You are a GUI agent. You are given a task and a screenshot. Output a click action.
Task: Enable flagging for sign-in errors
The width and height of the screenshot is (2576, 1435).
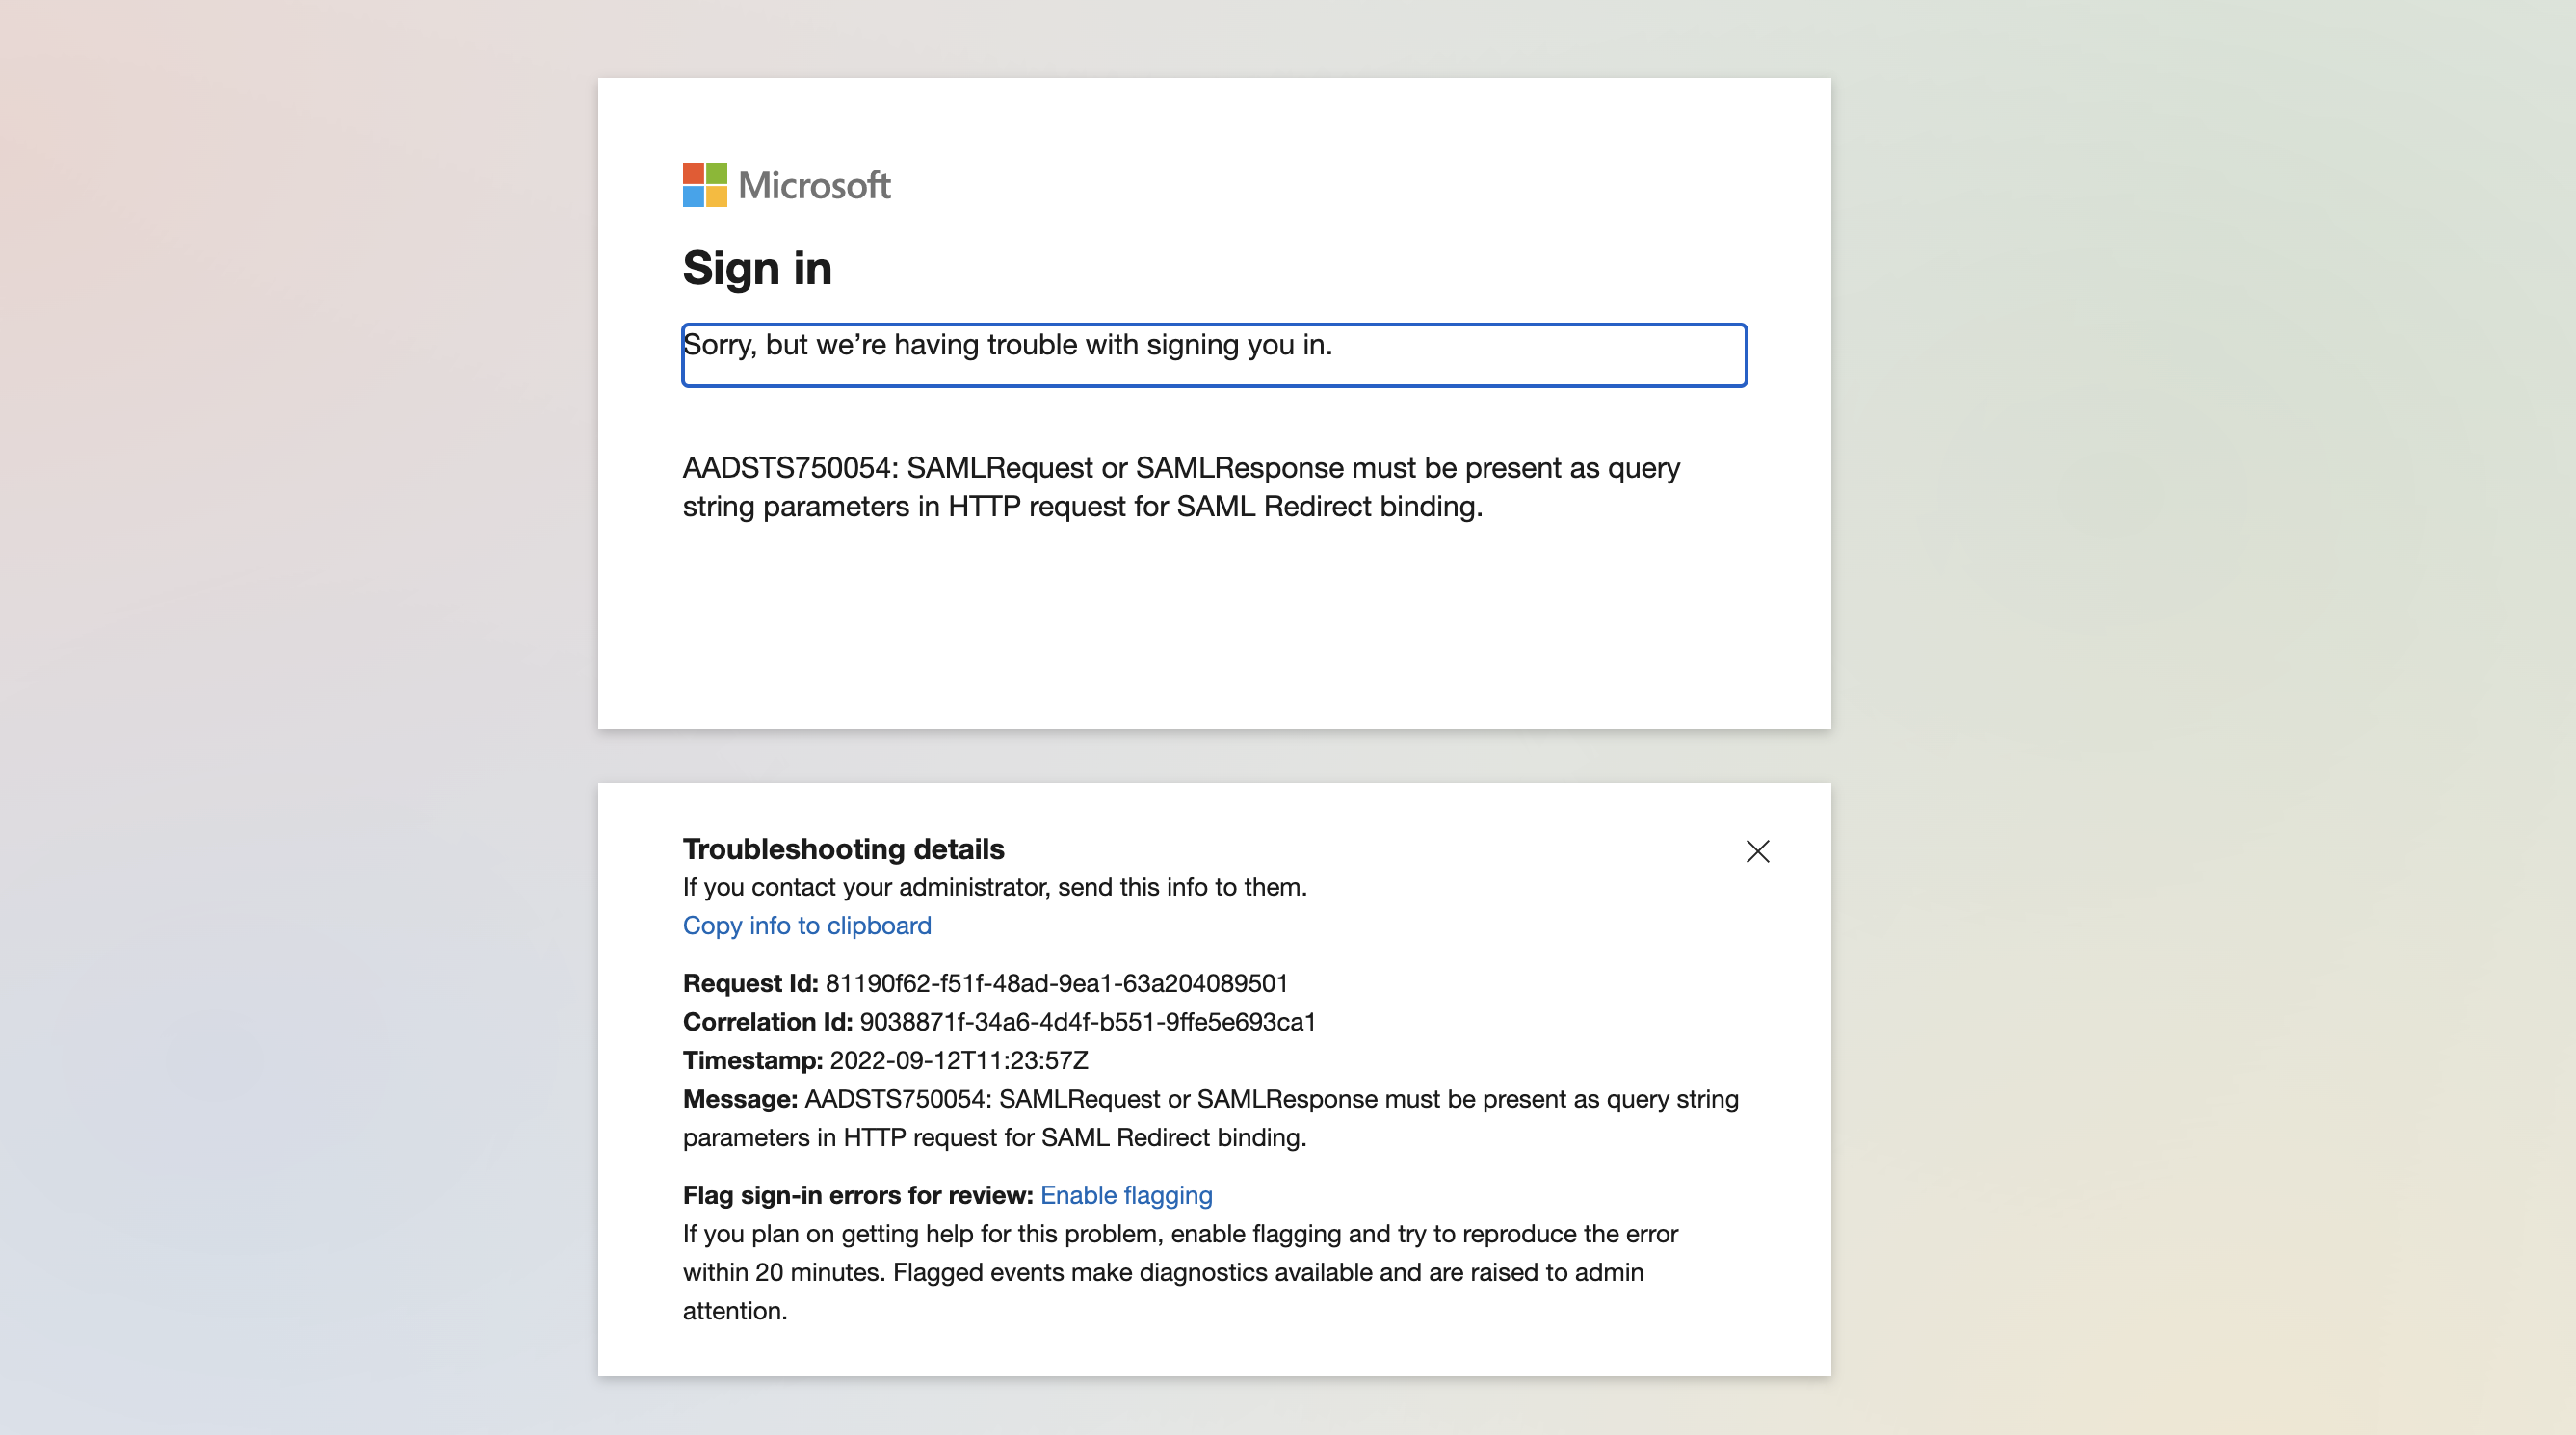click(x=1126, y=1195)
